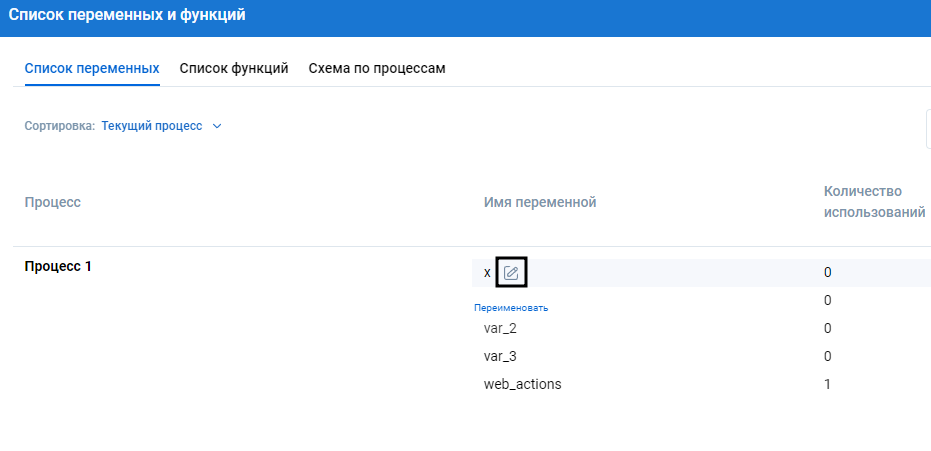Click the Процесс column header
Image resolution: width=931 pixels, height=451 pixels.
point(52,202)
